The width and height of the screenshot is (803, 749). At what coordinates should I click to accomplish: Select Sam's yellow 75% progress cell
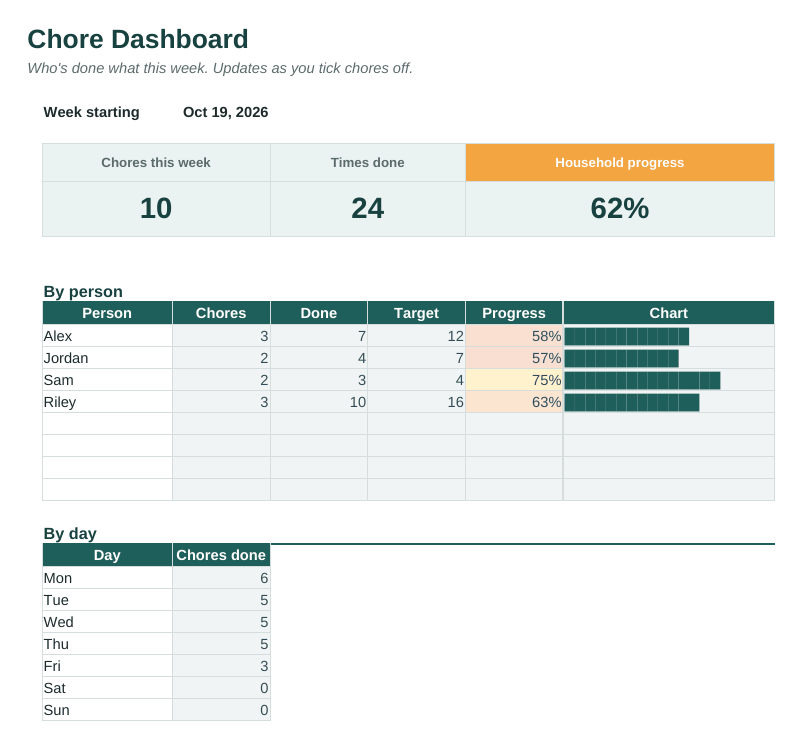514,380
